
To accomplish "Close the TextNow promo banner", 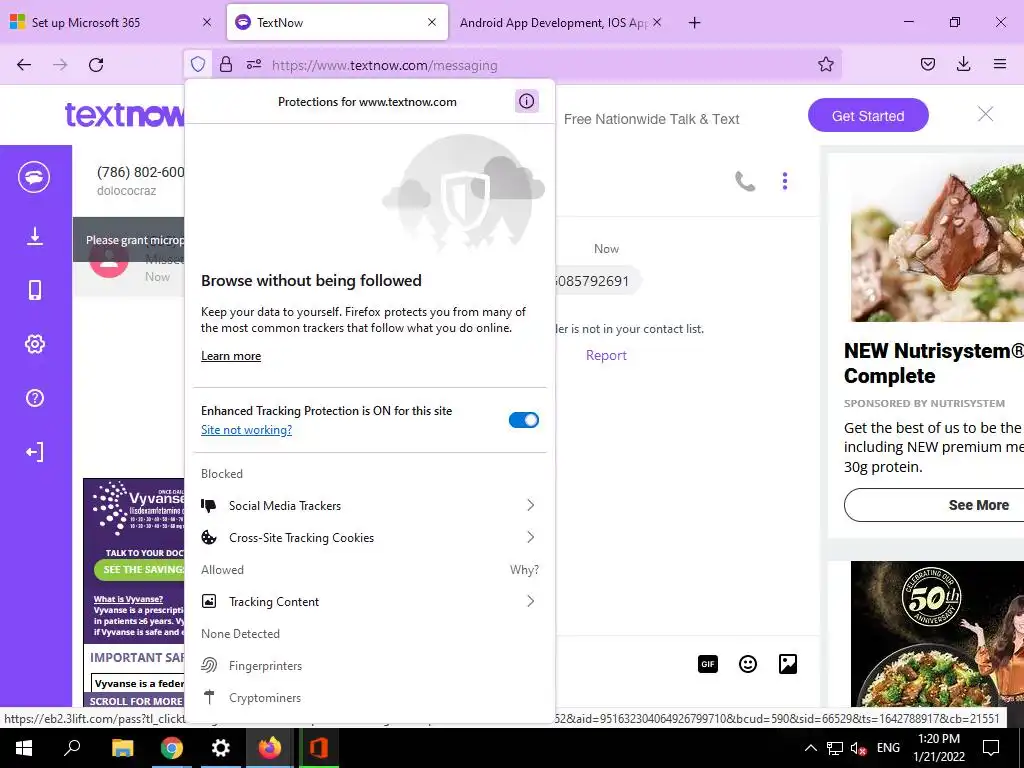I will [985, 114].
